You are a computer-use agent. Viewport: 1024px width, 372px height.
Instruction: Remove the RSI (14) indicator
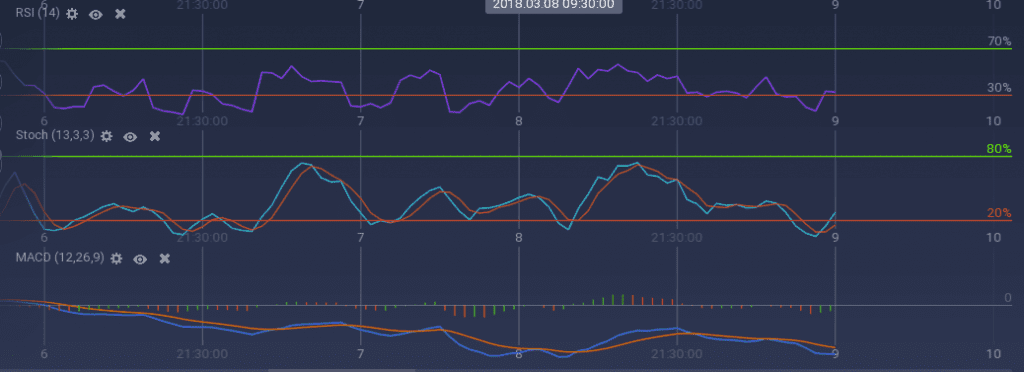tap(120, 14)
